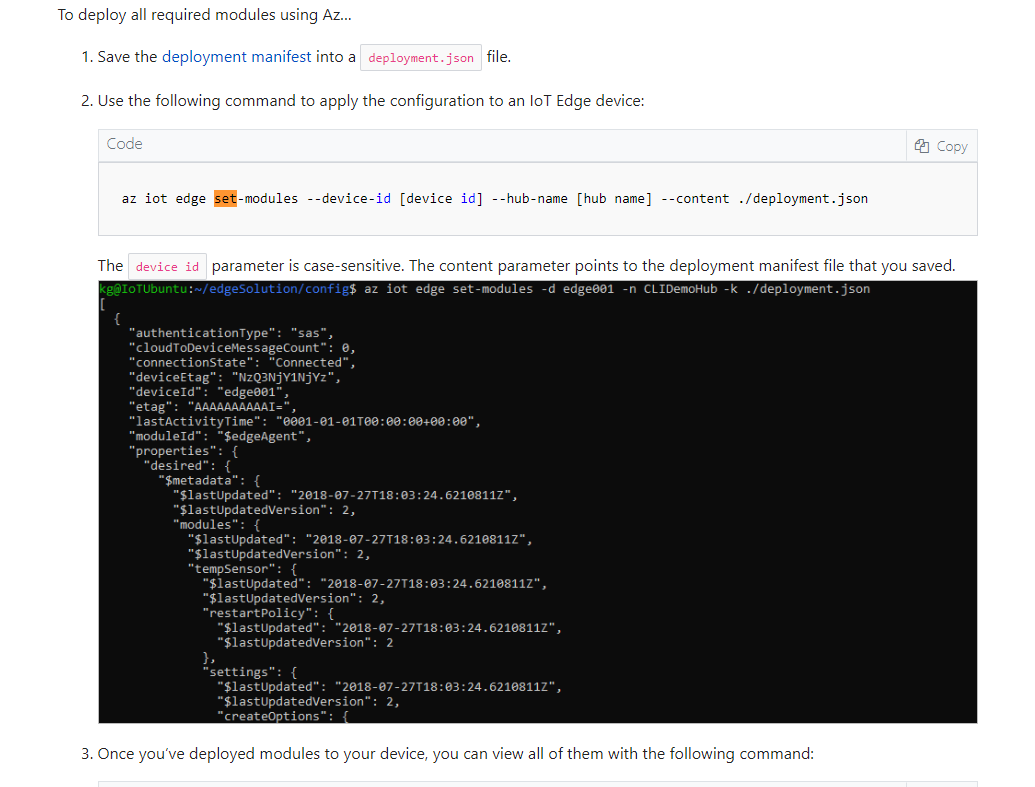Click the "Code" header label
Image resolution: width=1035 pixels, height=787 pixels.
pos(125,144)
